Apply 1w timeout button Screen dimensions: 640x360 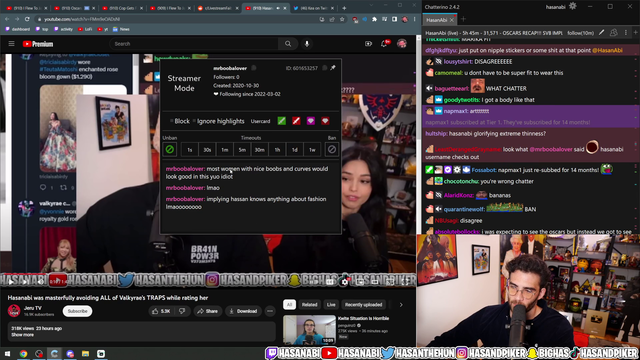312,150
